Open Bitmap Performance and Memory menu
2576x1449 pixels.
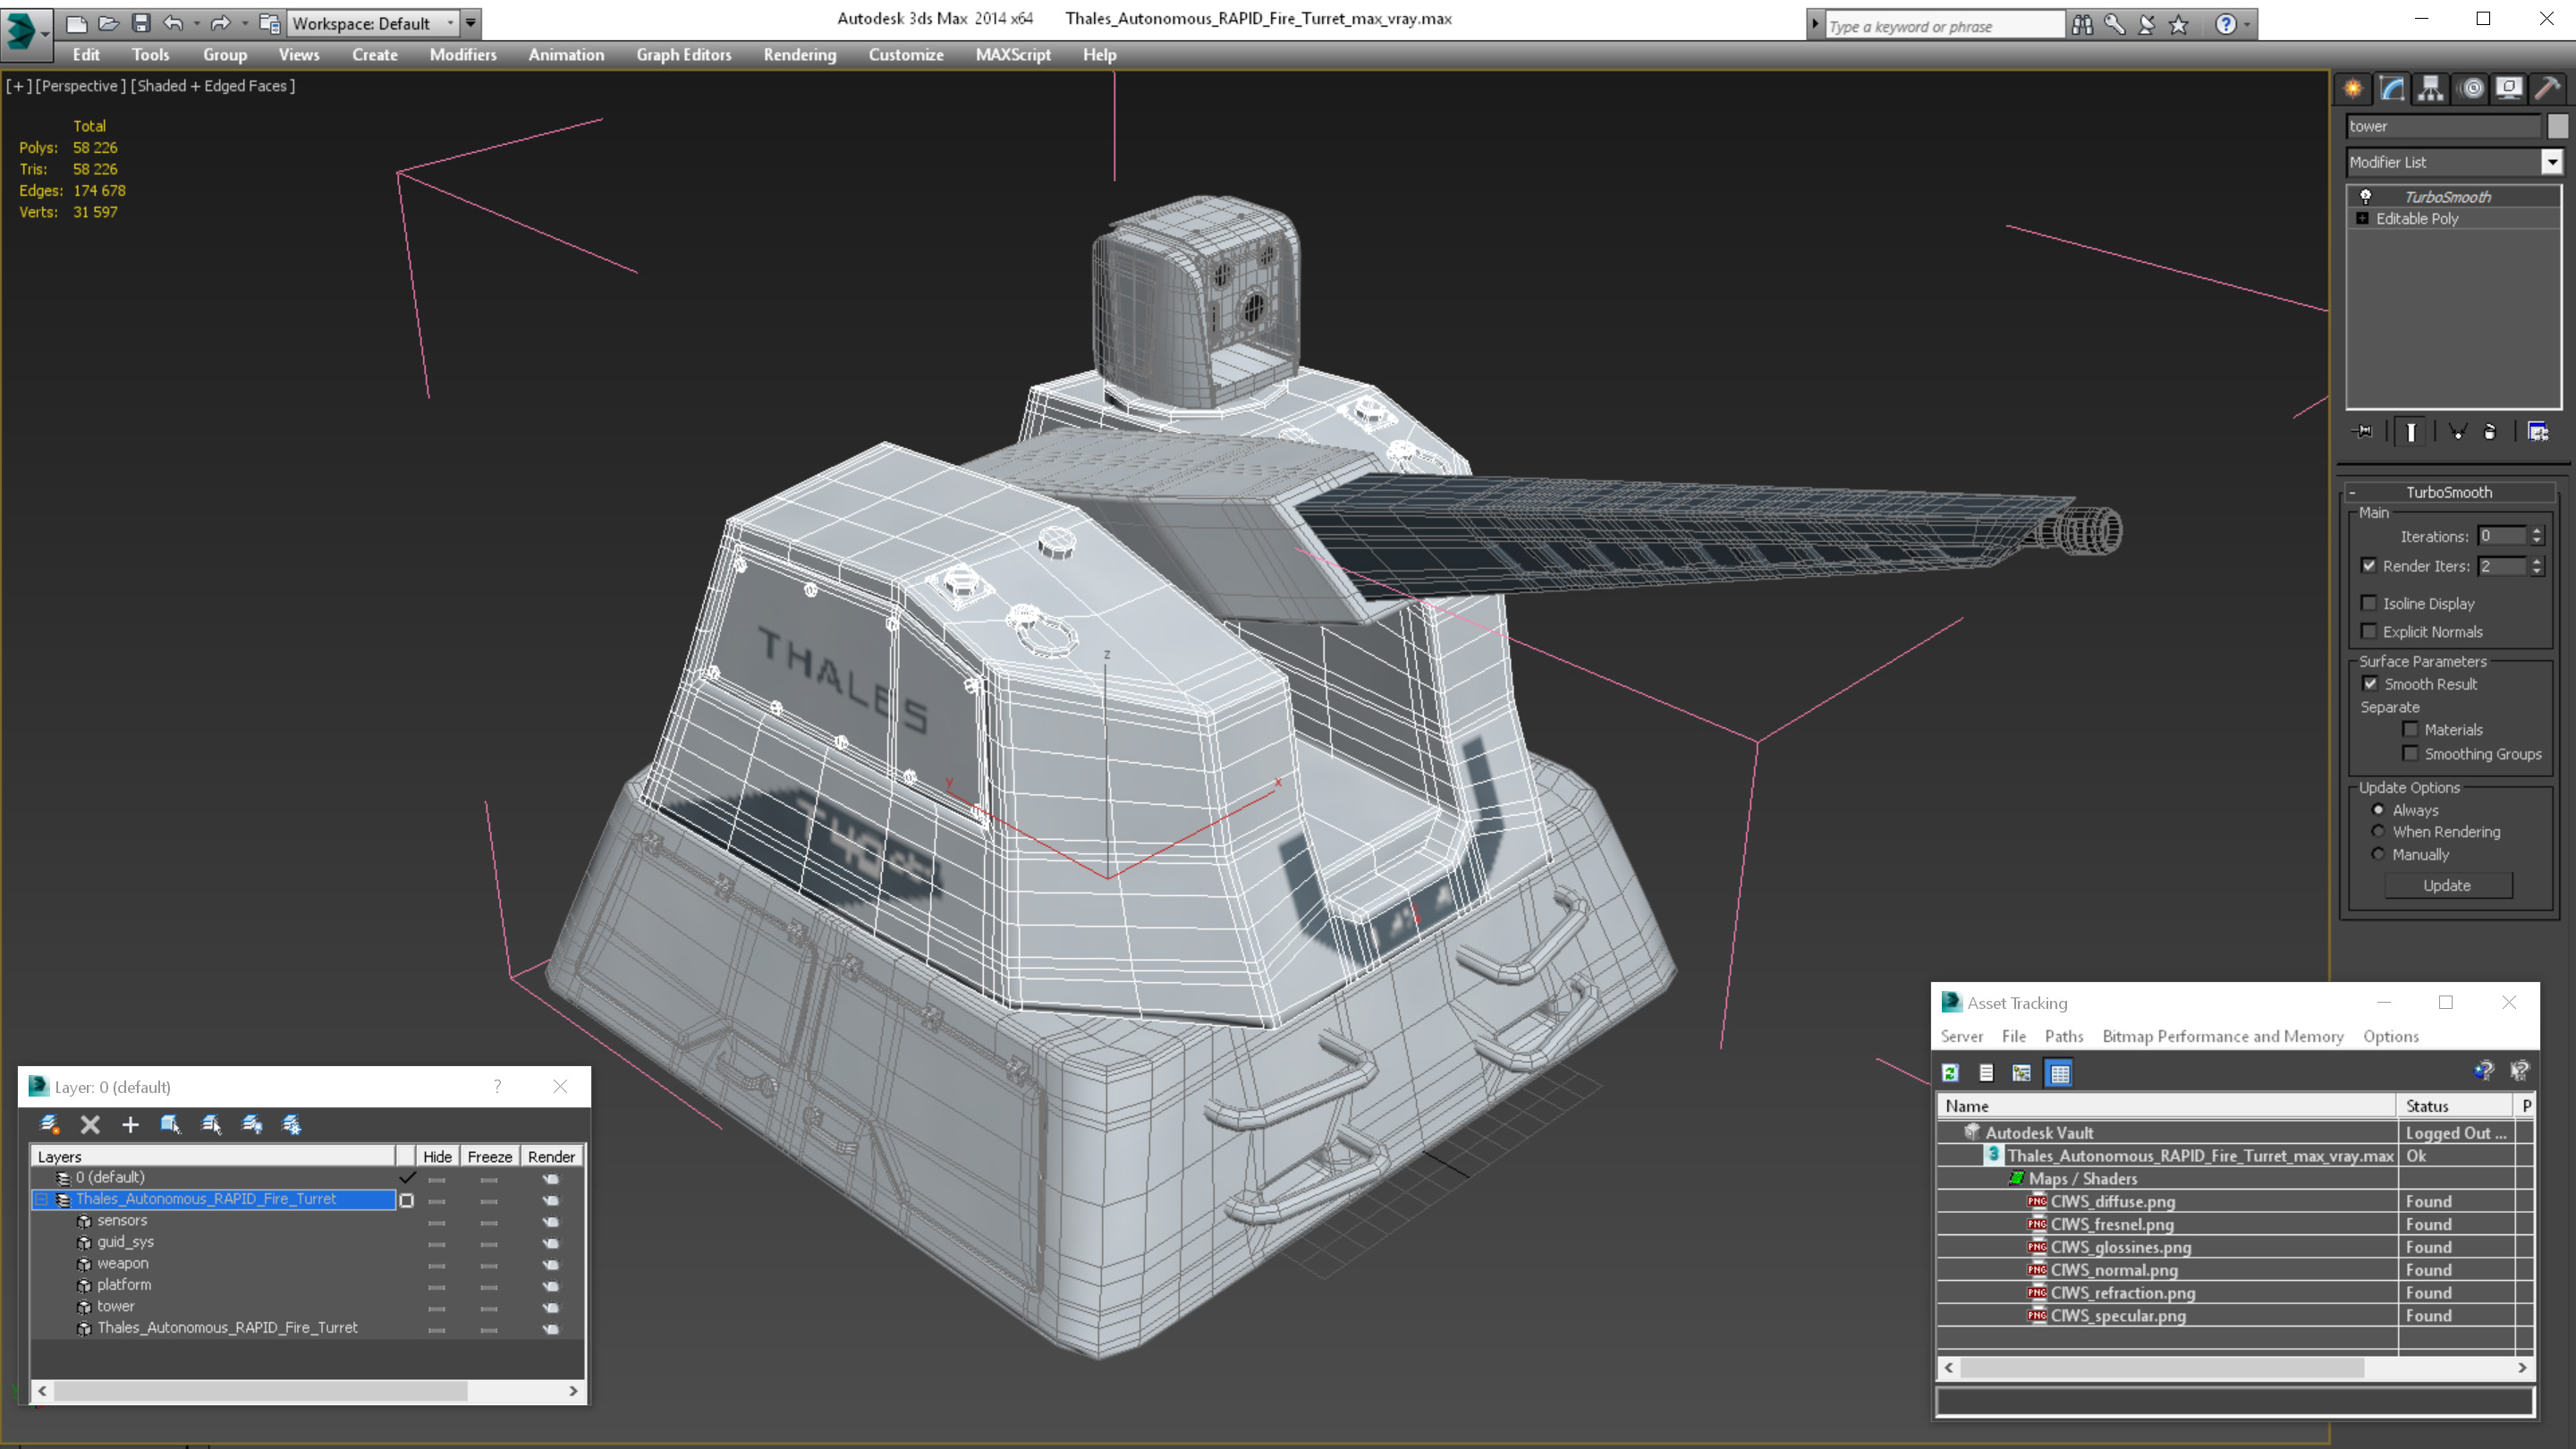[2223, 1037]
